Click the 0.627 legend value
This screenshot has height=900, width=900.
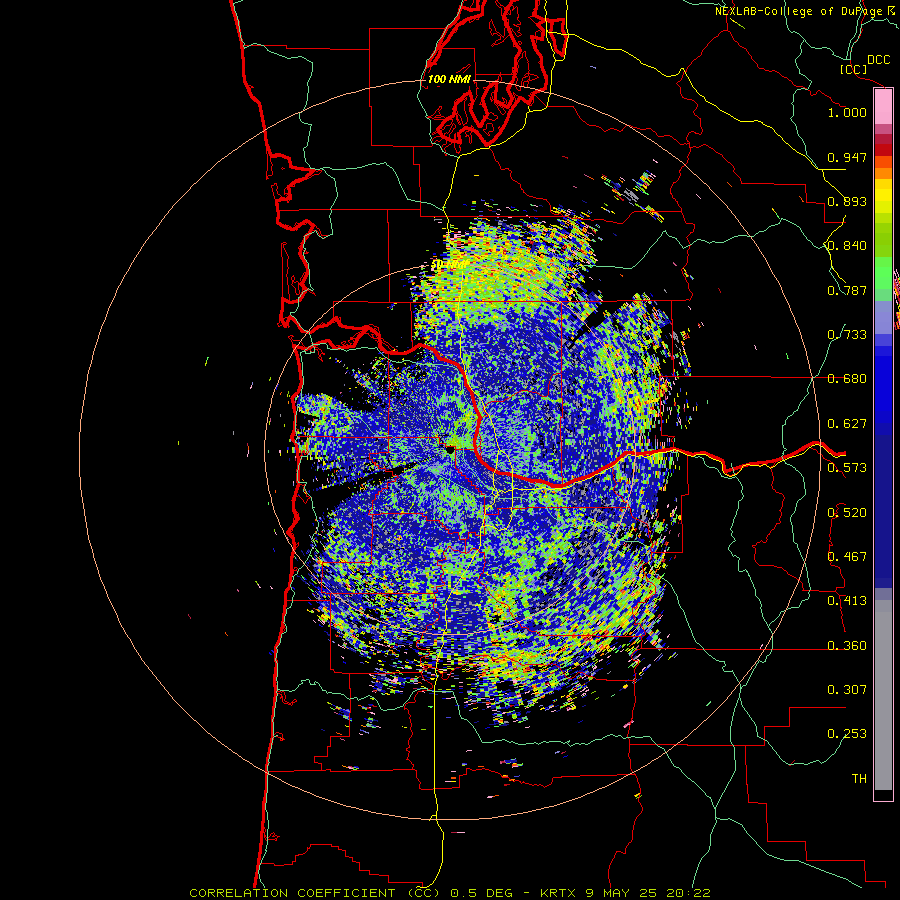[847, 424]
